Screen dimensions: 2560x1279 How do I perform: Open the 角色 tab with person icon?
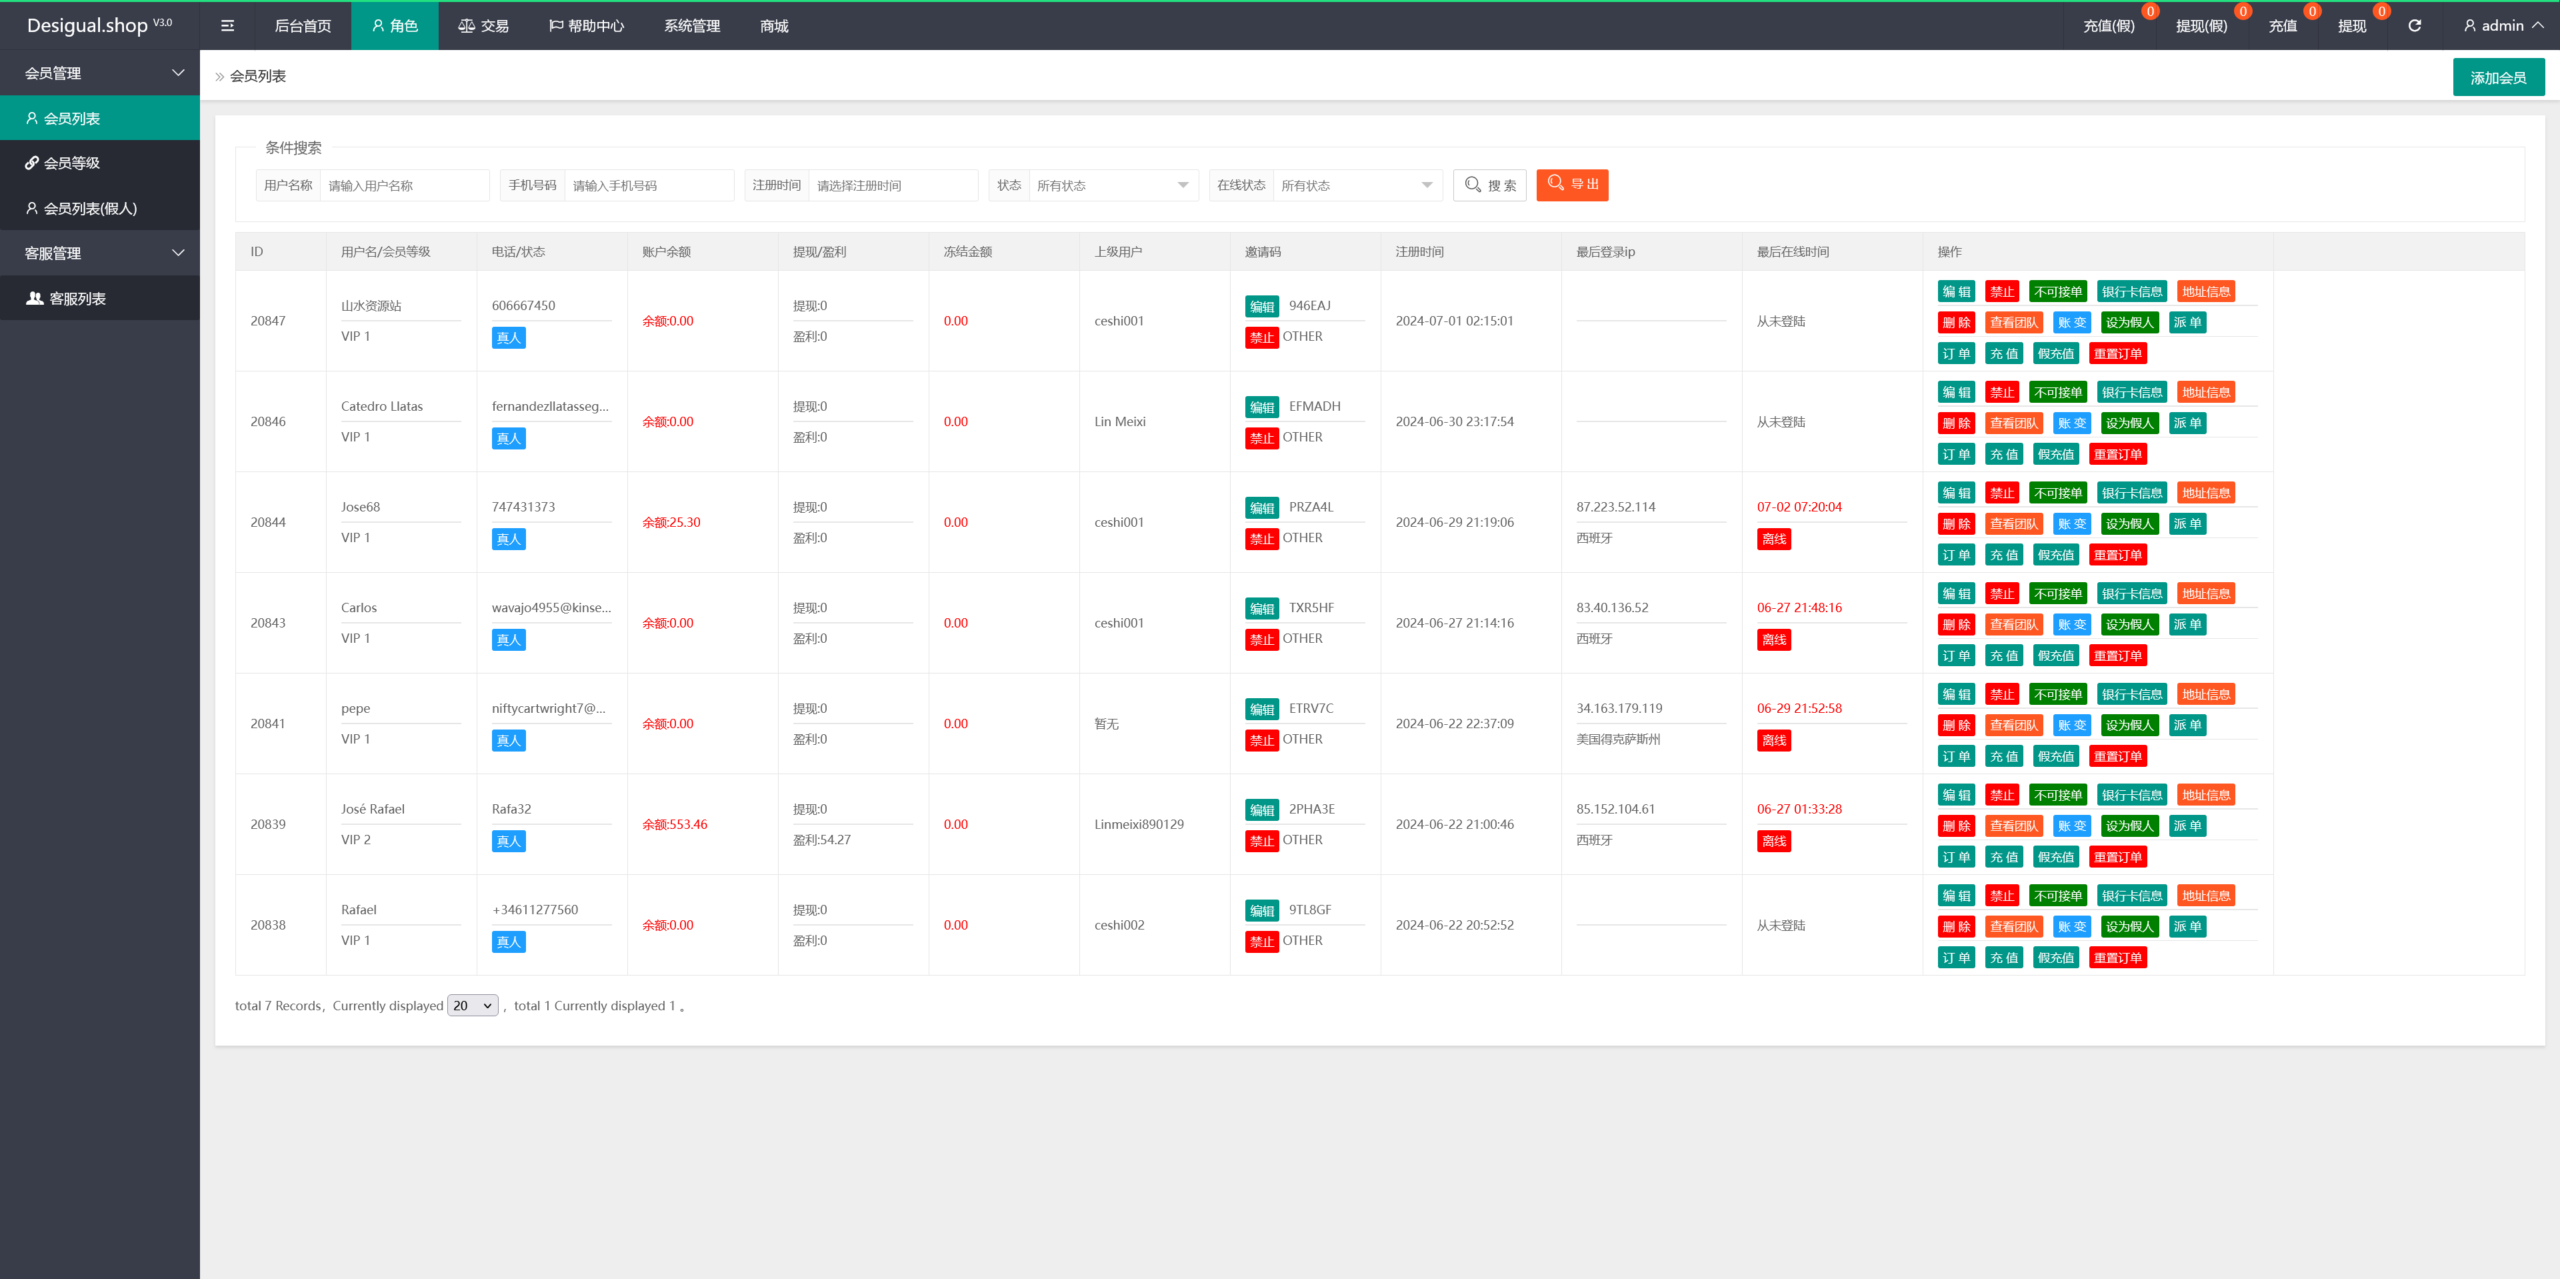tap(394, 26)
